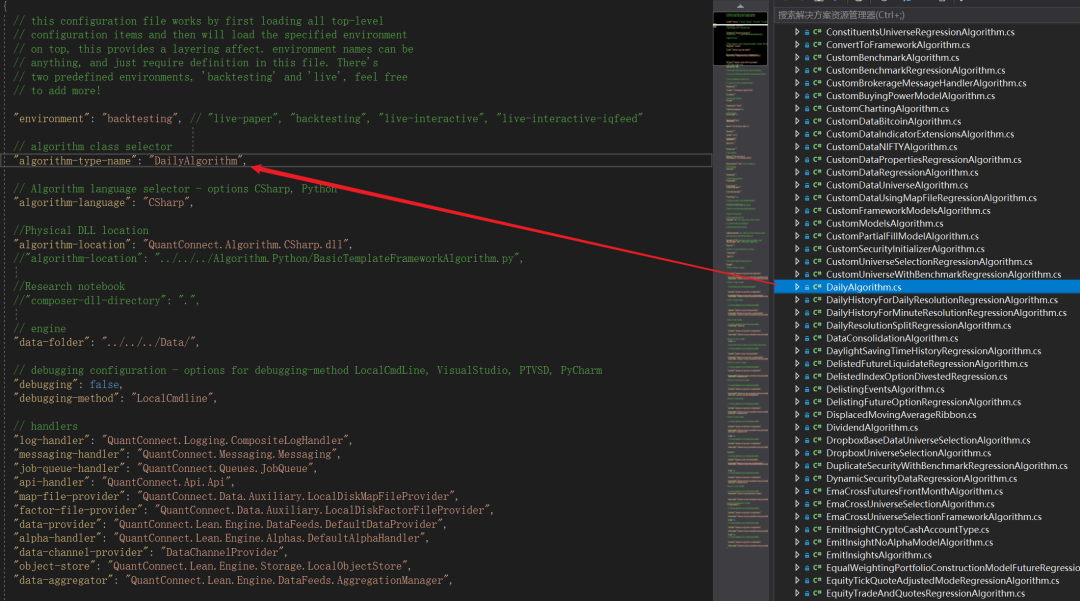Click the C# icon of DropboxUniverseSelectionAlgorithm.cs

pos(817,453)
